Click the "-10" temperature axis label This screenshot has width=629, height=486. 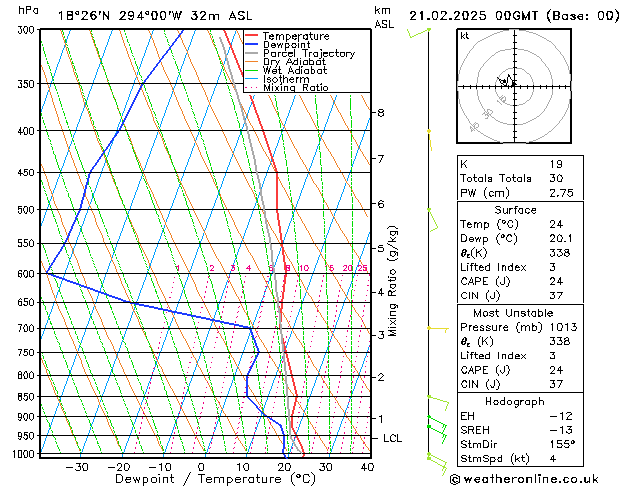tap(160, 468)
